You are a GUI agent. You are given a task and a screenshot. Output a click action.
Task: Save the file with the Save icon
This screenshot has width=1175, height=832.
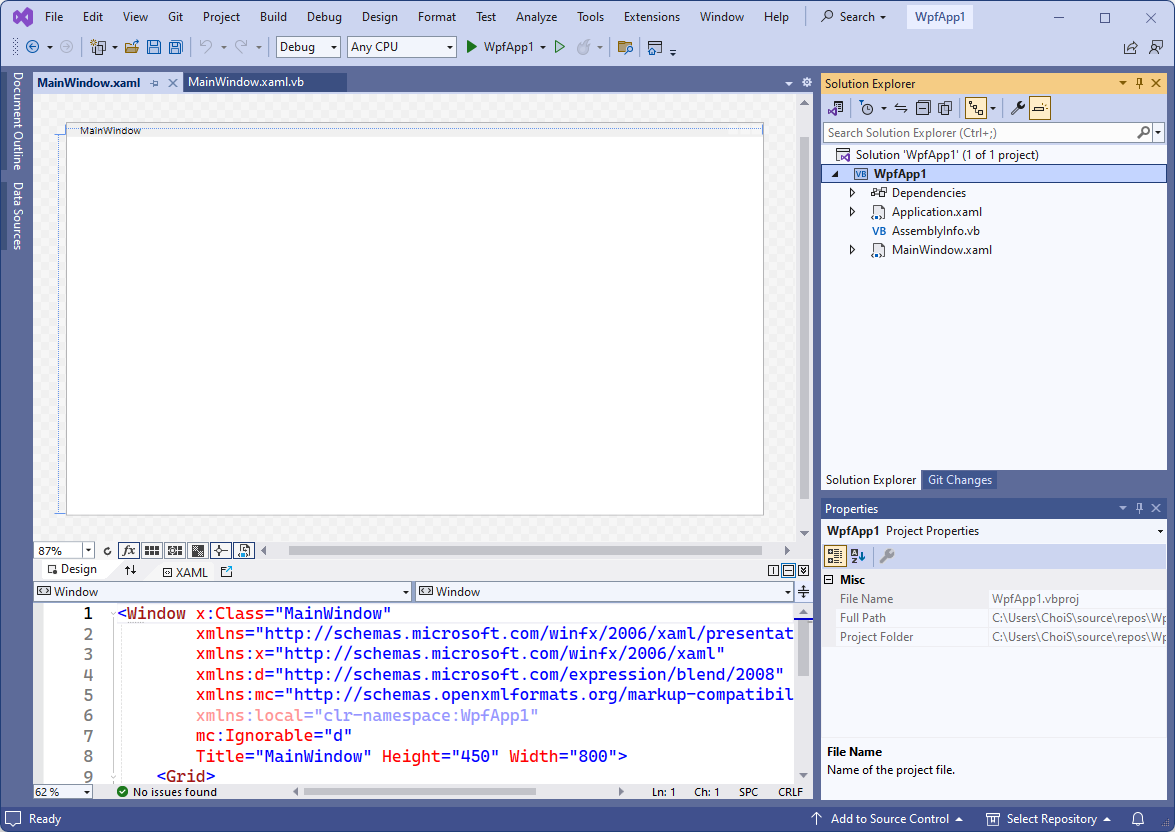(x=154, y=47)
